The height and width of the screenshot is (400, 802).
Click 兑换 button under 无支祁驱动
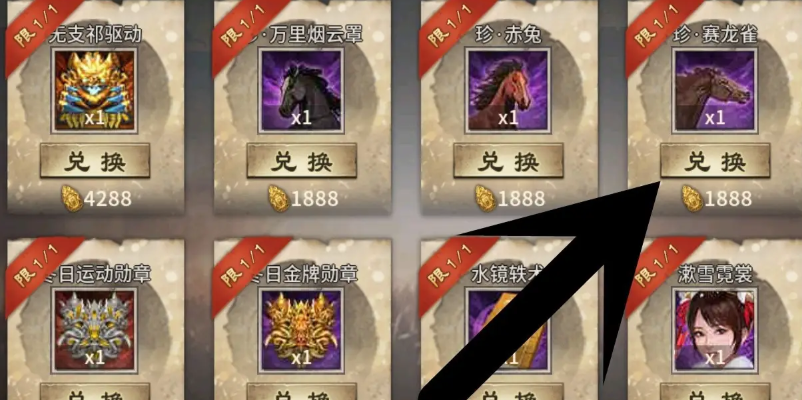[x=95, y=161]
